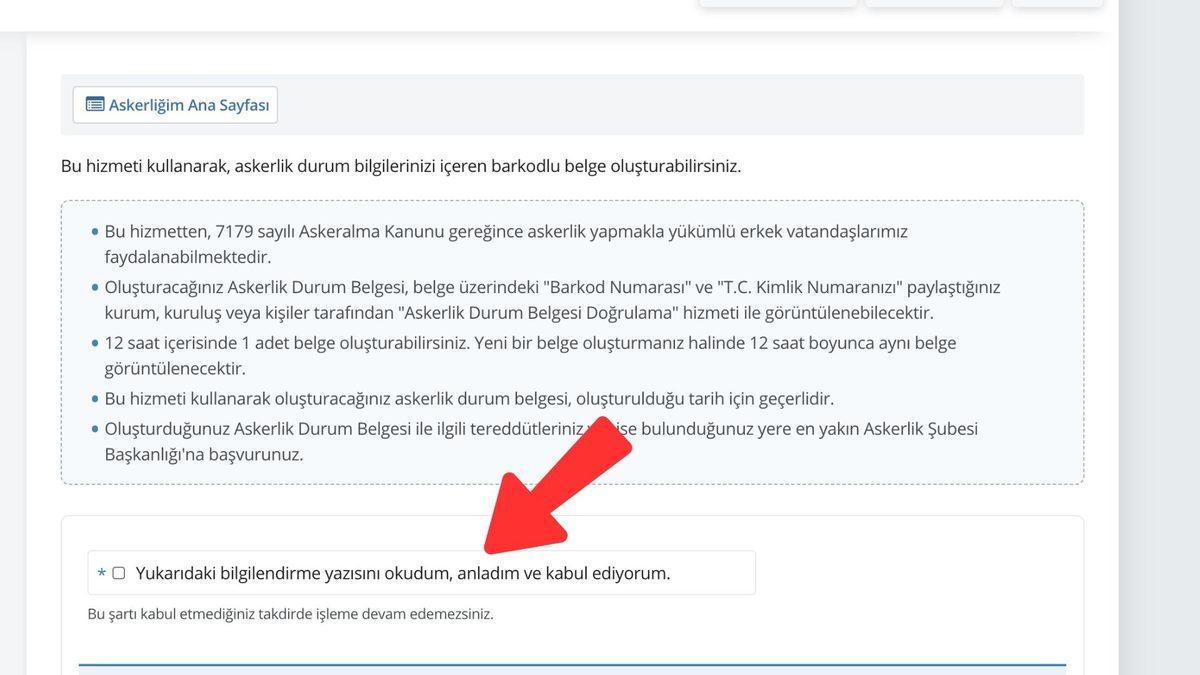Click the service description sentence about barkodlu belge

400,166
